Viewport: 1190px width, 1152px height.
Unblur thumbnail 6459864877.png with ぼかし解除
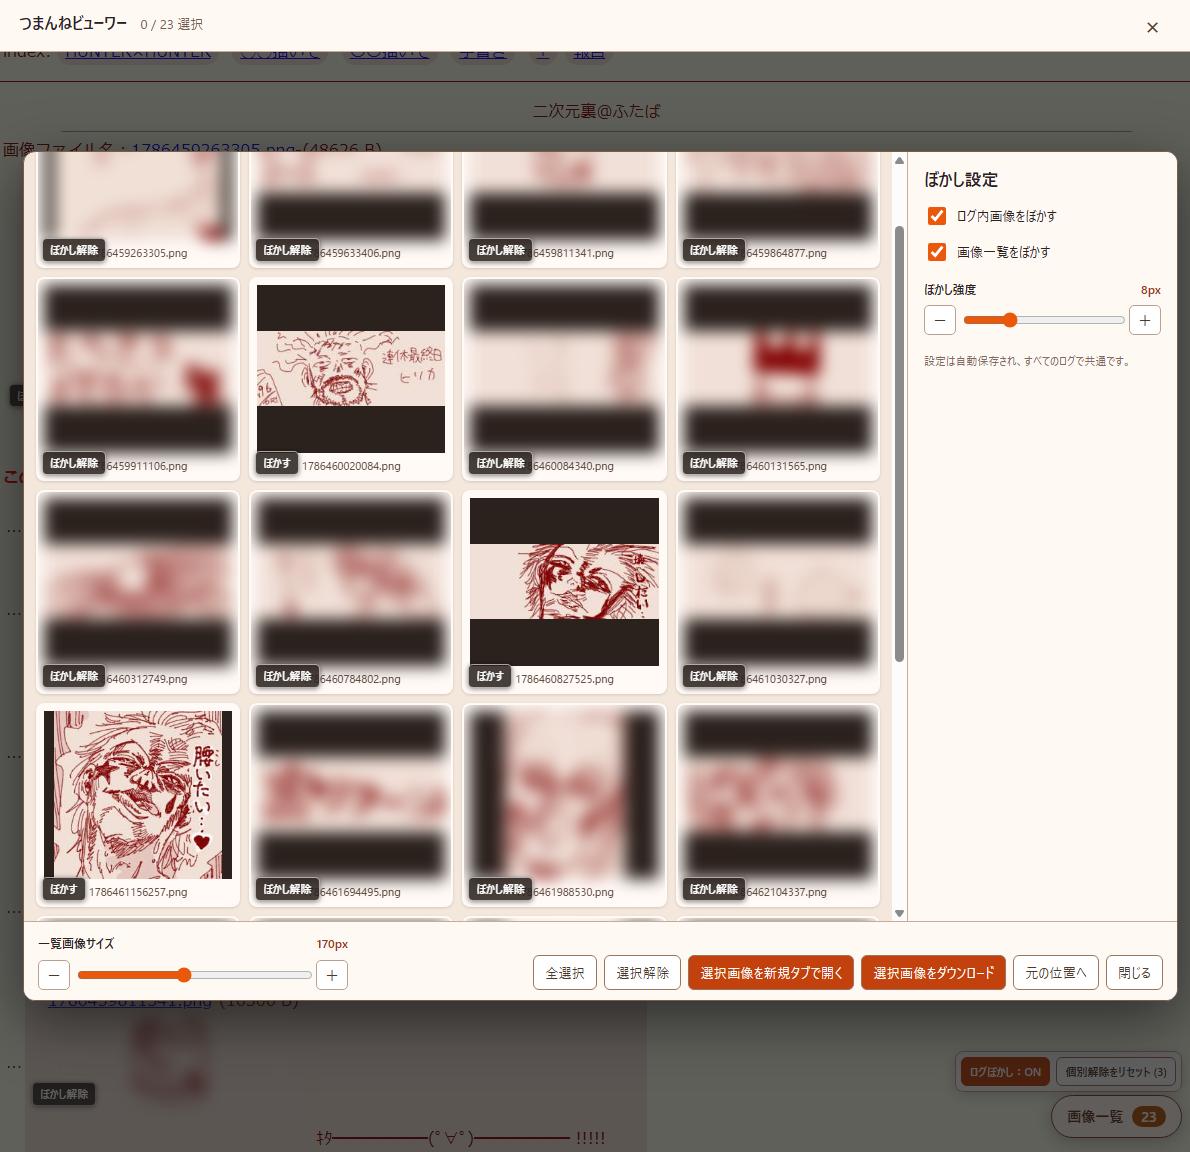713,250
